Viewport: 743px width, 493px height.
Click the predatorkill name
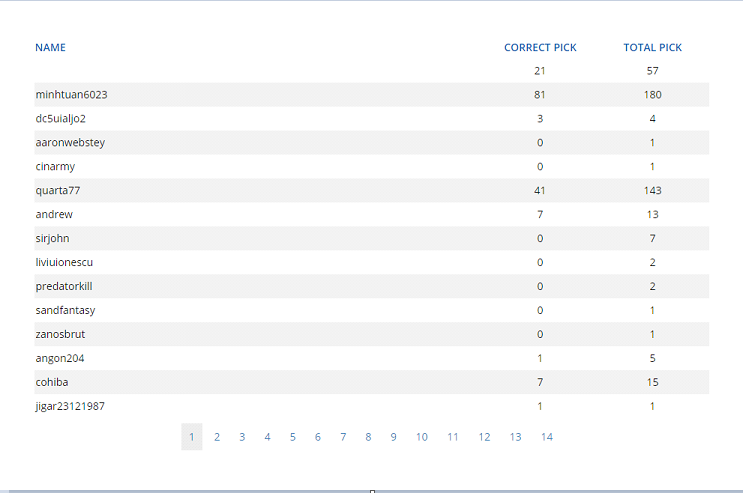point(64,286)
